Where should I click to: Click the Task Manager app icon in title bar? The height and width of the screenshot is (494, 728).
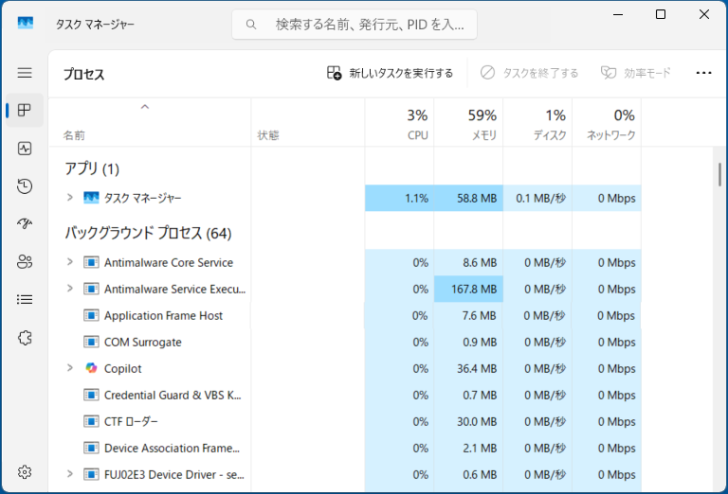(x=26, y=23)
